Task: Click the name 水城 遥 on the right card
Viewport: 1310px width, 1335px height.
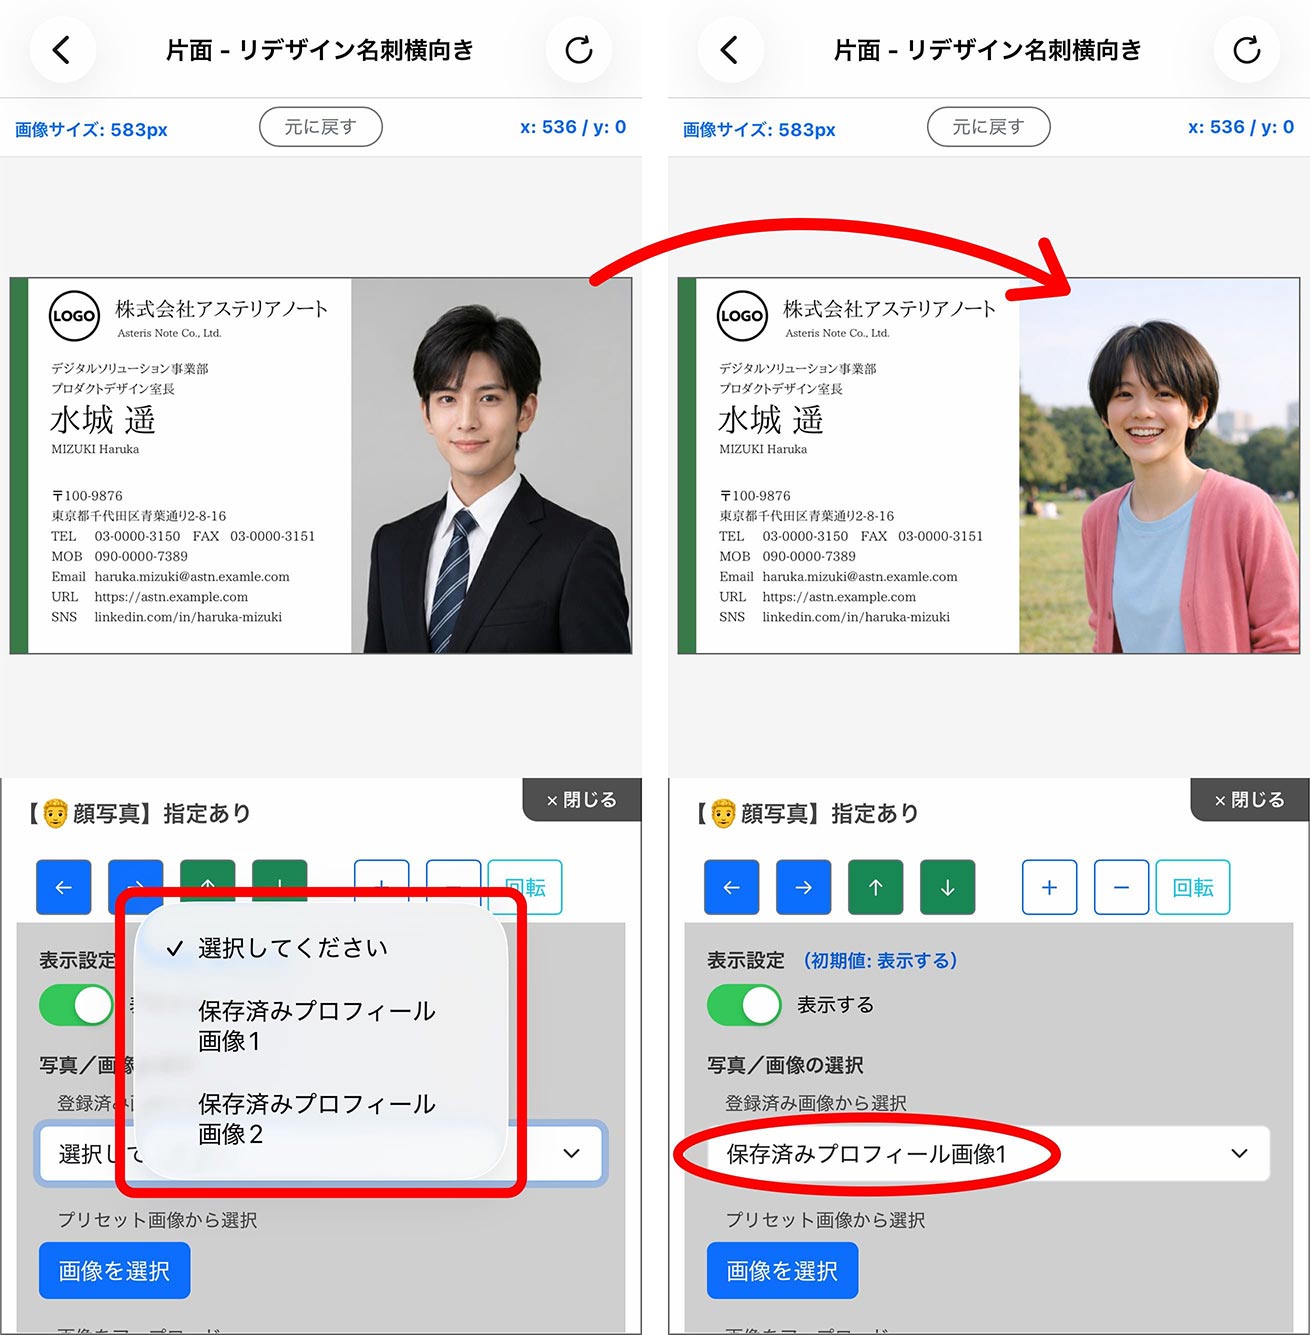Action: [x=771, y=420]
